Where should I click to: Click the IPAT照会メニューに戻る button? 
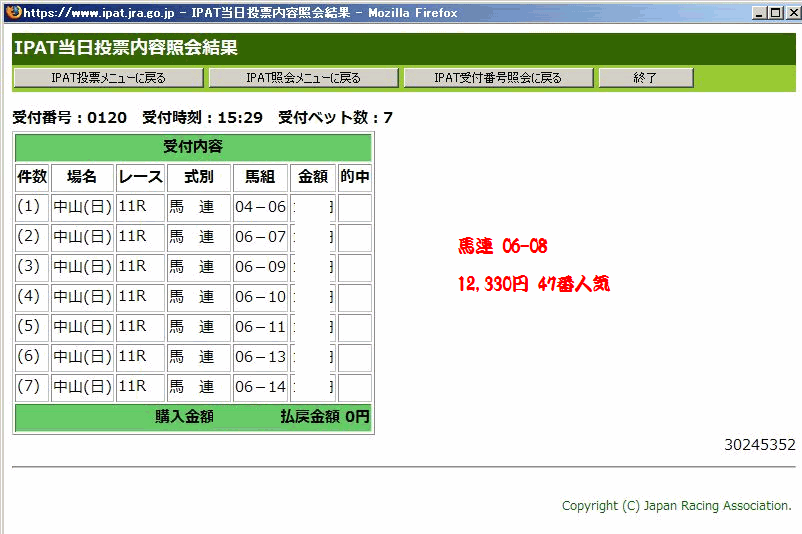click(x=303, y=78)
